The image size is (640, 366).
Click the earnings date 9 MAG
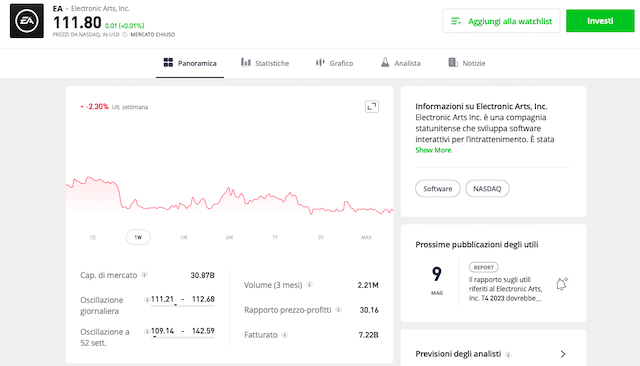pyautogui.click(x=437, y=280)
